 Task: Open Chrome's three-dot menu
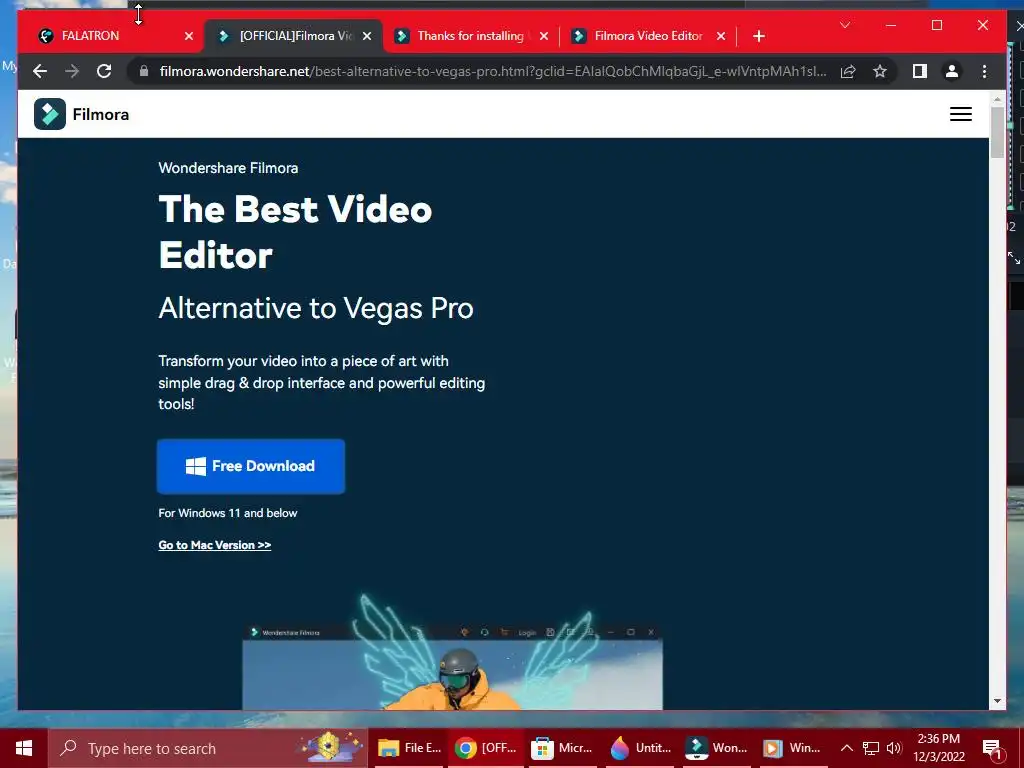tap(984, 71)
